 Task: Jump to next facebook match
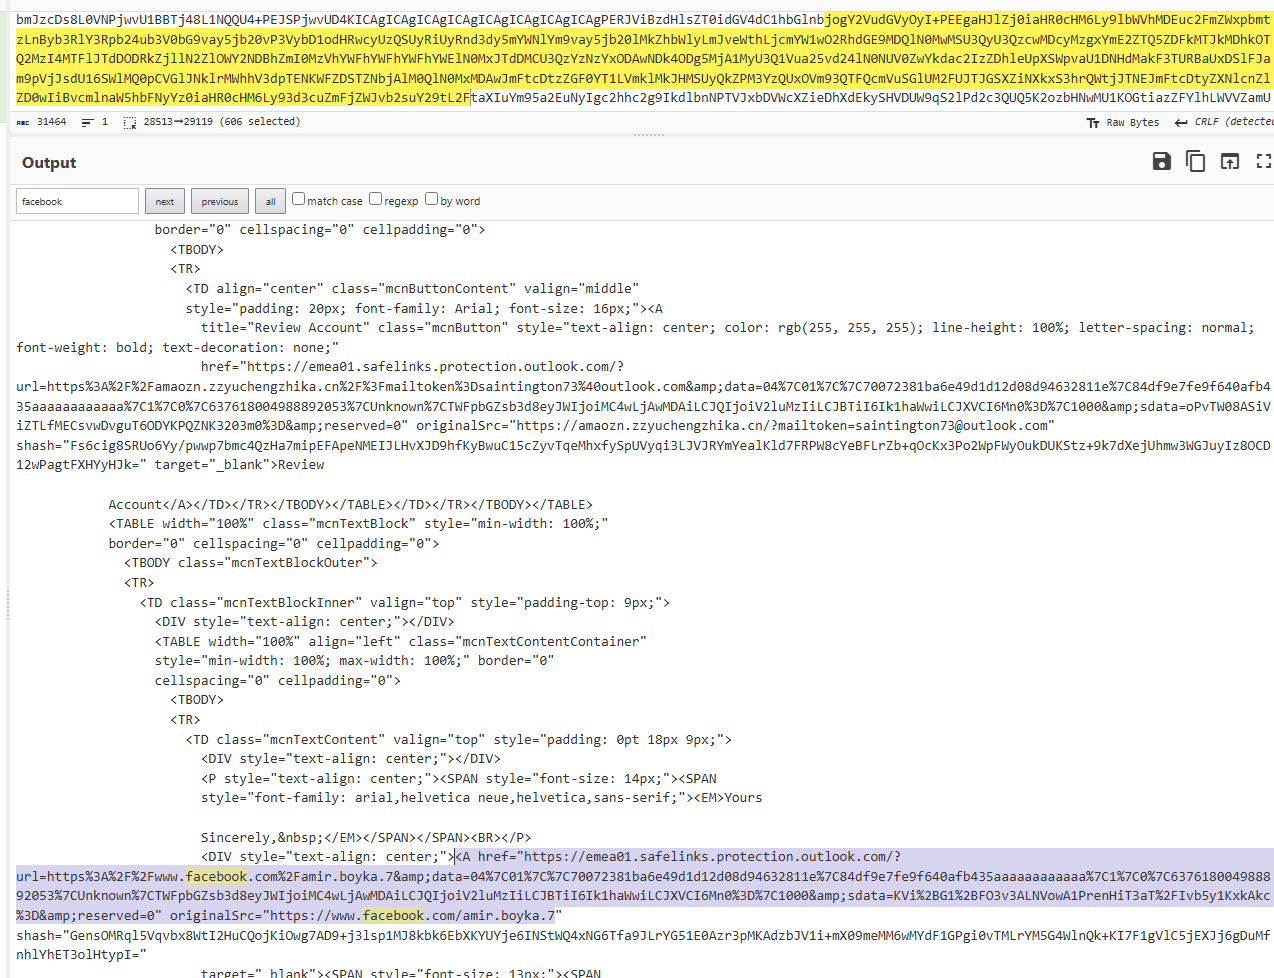(x=165, y=201)
